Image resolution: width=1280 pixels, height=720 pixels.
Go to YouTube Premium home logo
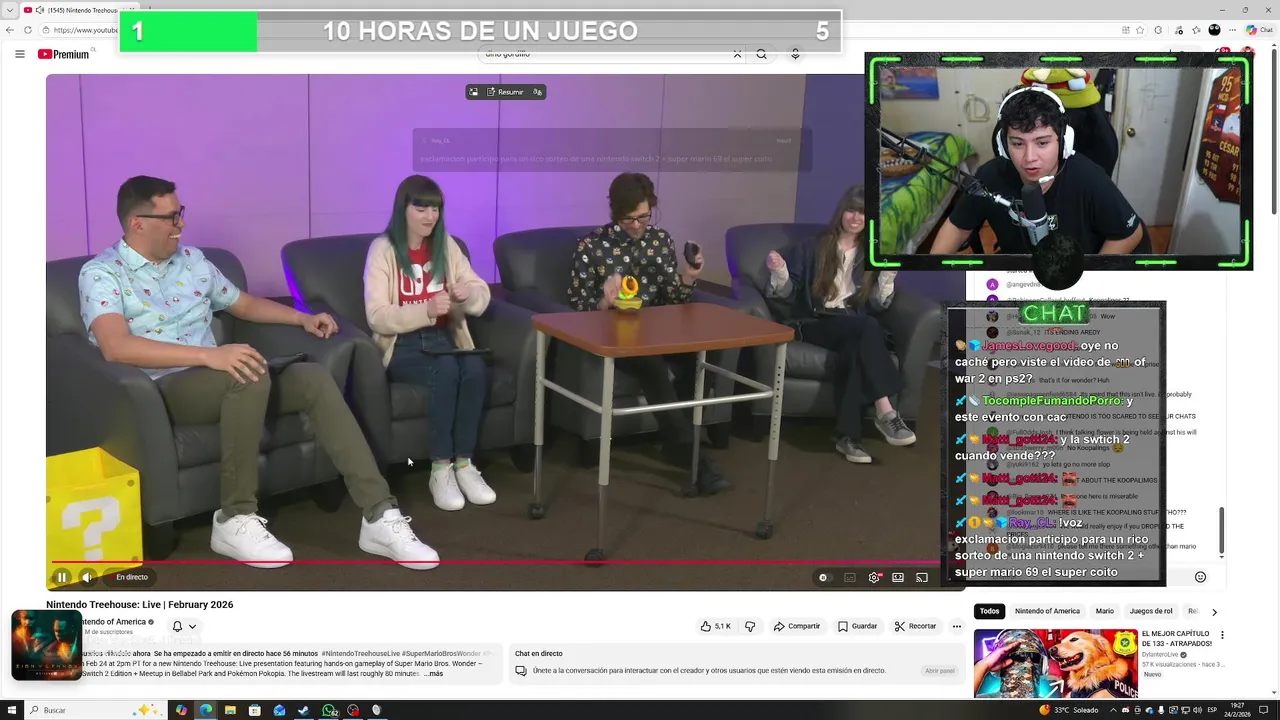(64, 54)
